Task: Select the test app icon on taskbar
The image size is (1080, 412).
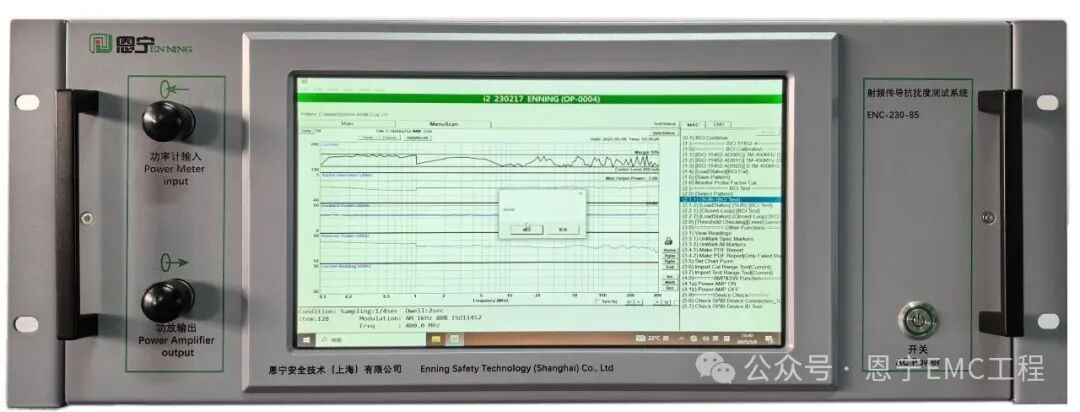Action: click(x=455, y=340)
